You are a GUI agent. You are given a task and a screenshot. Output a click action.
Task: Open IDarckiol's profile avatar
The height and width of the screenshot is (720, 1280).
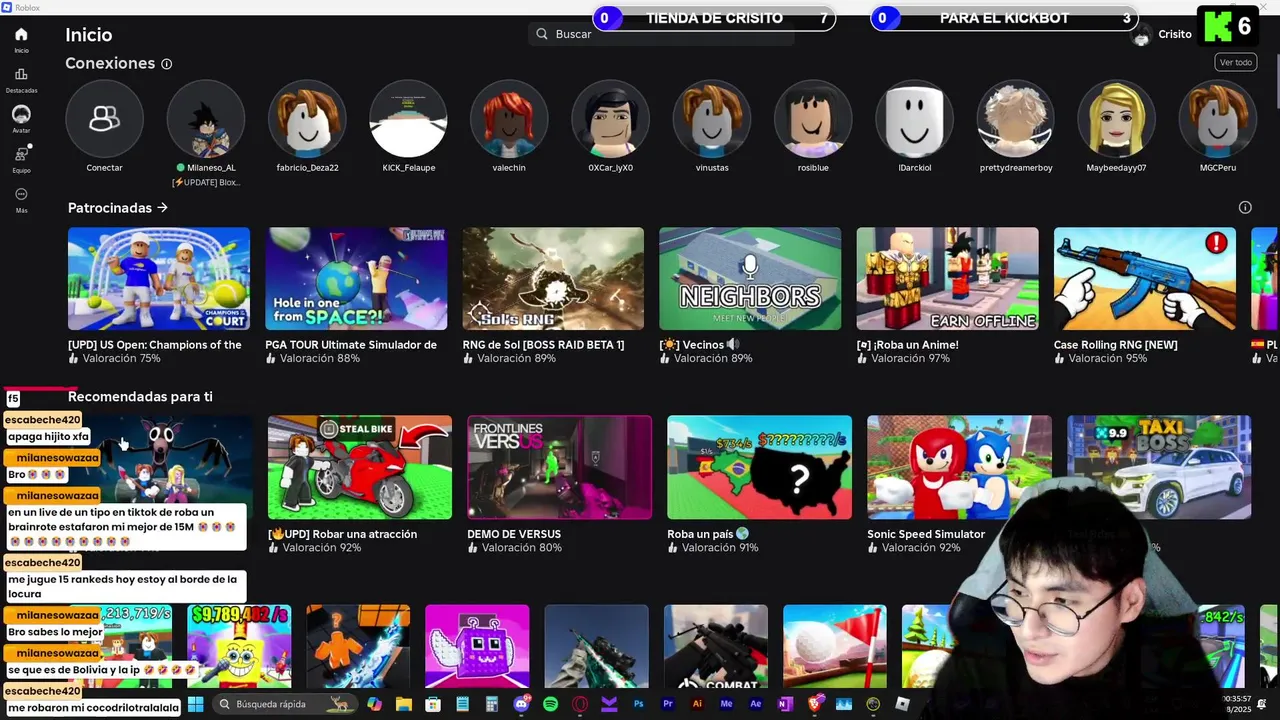click(914, 119)
